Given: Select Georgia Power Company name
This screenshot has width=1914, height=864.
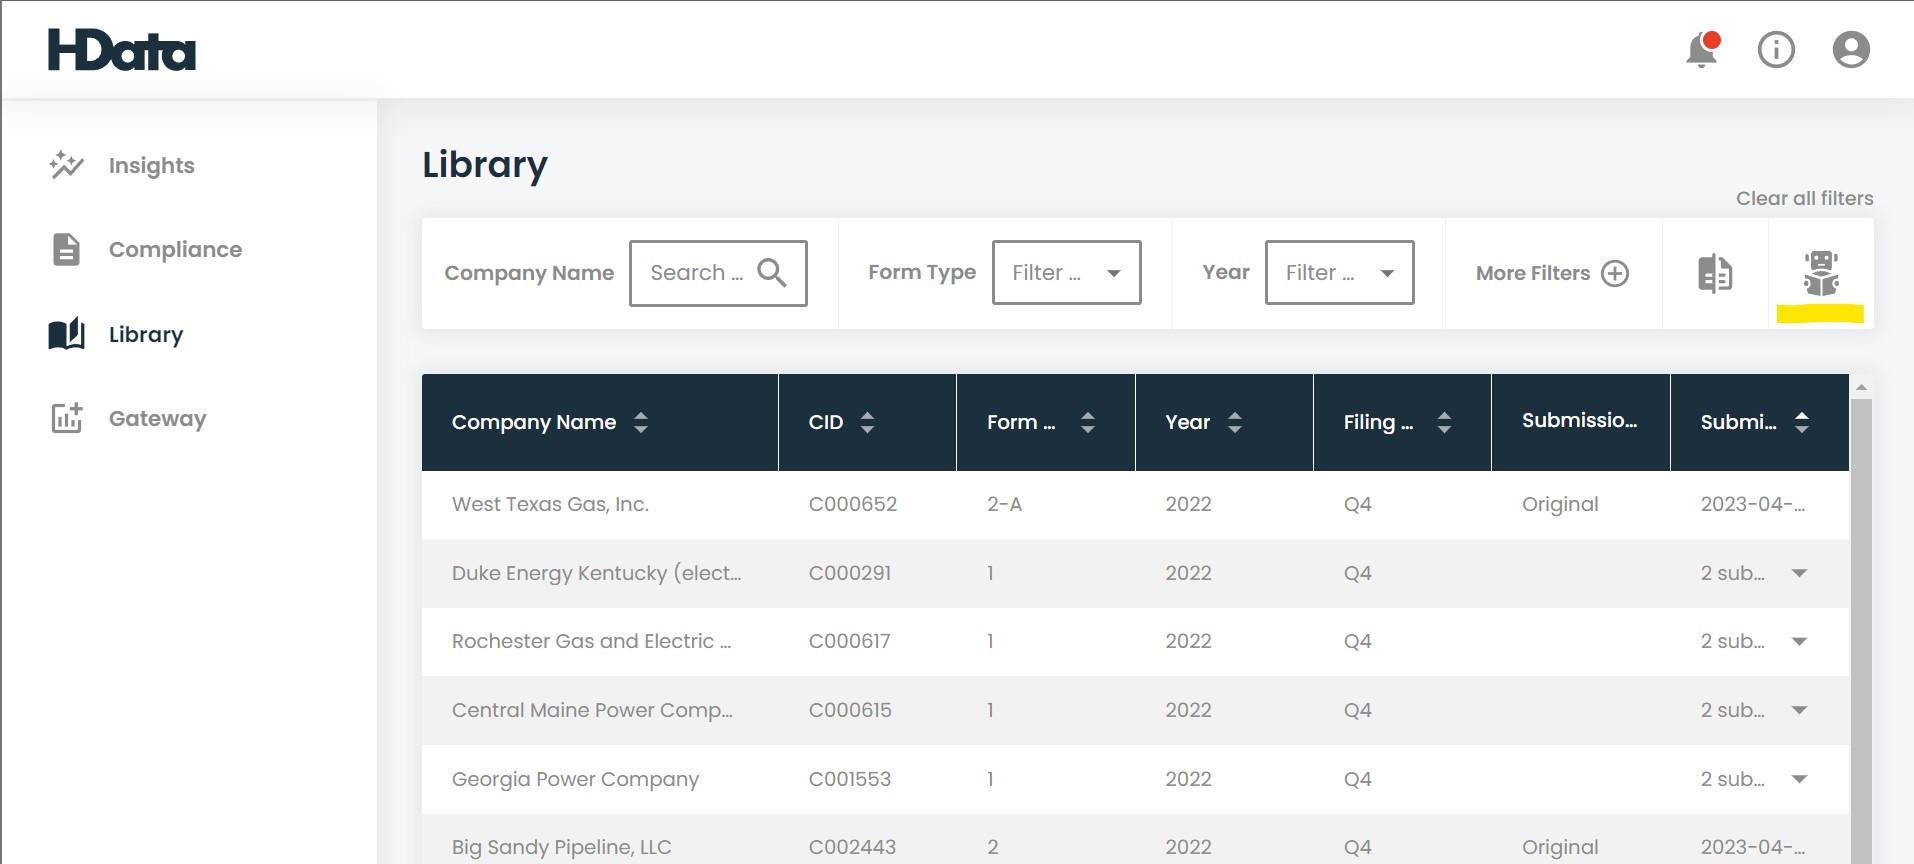Looking at the screenshot, I should (575, 779).
